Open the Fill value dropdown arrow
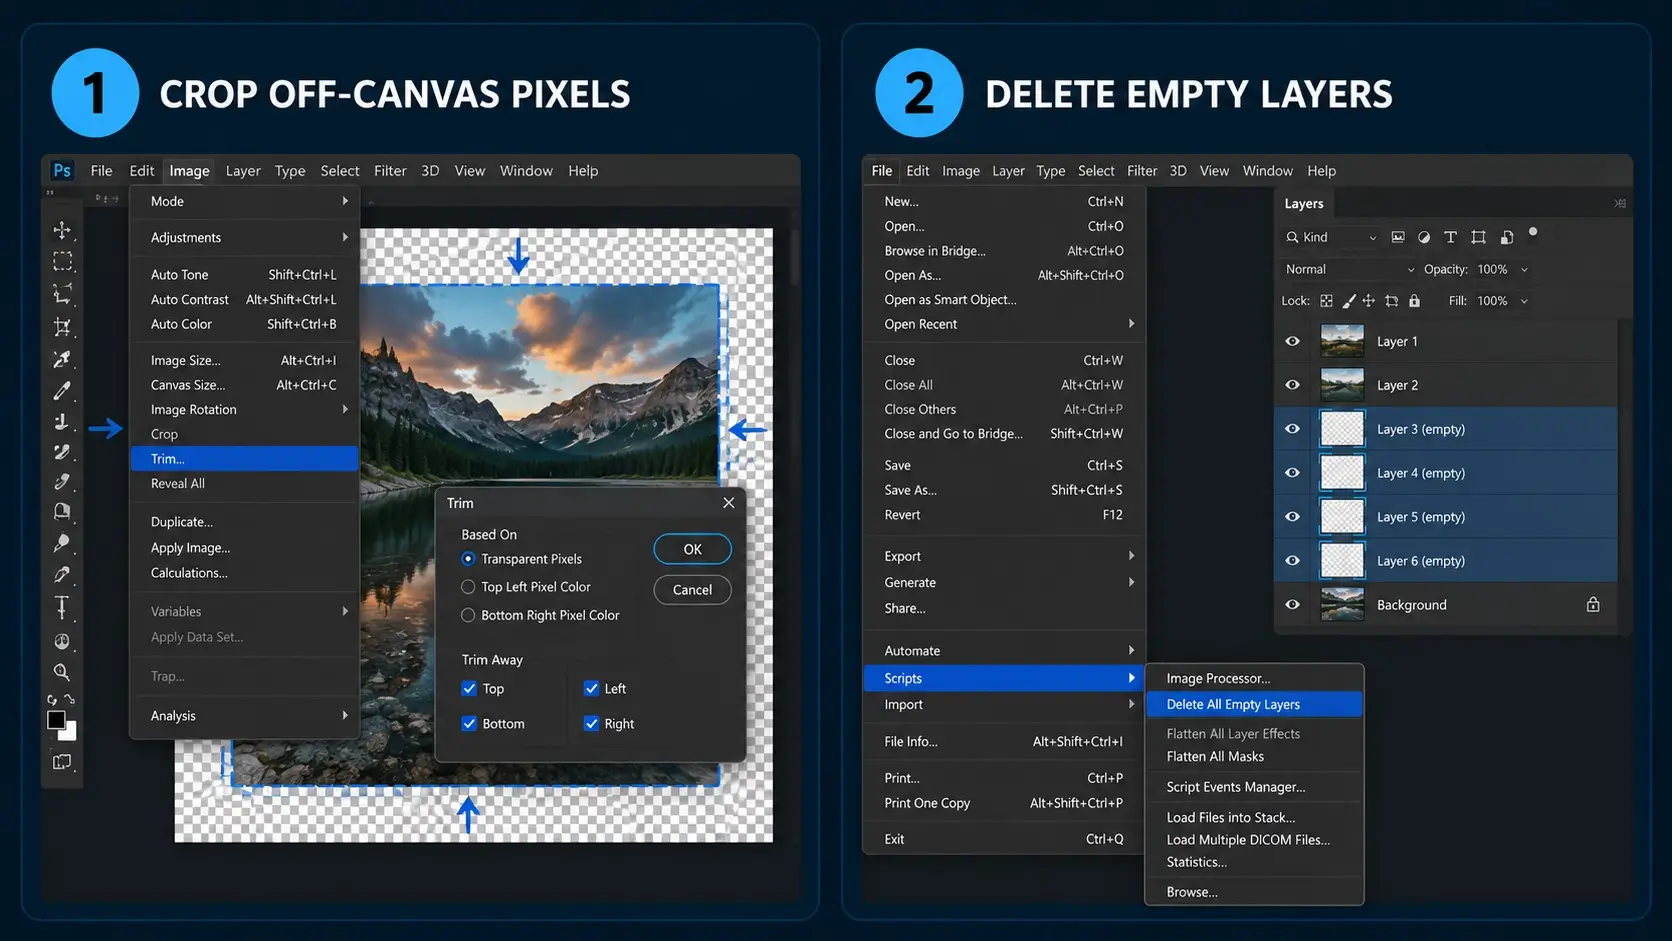The height and width of the screenshot is (941, 1672). coord(1524,301)
